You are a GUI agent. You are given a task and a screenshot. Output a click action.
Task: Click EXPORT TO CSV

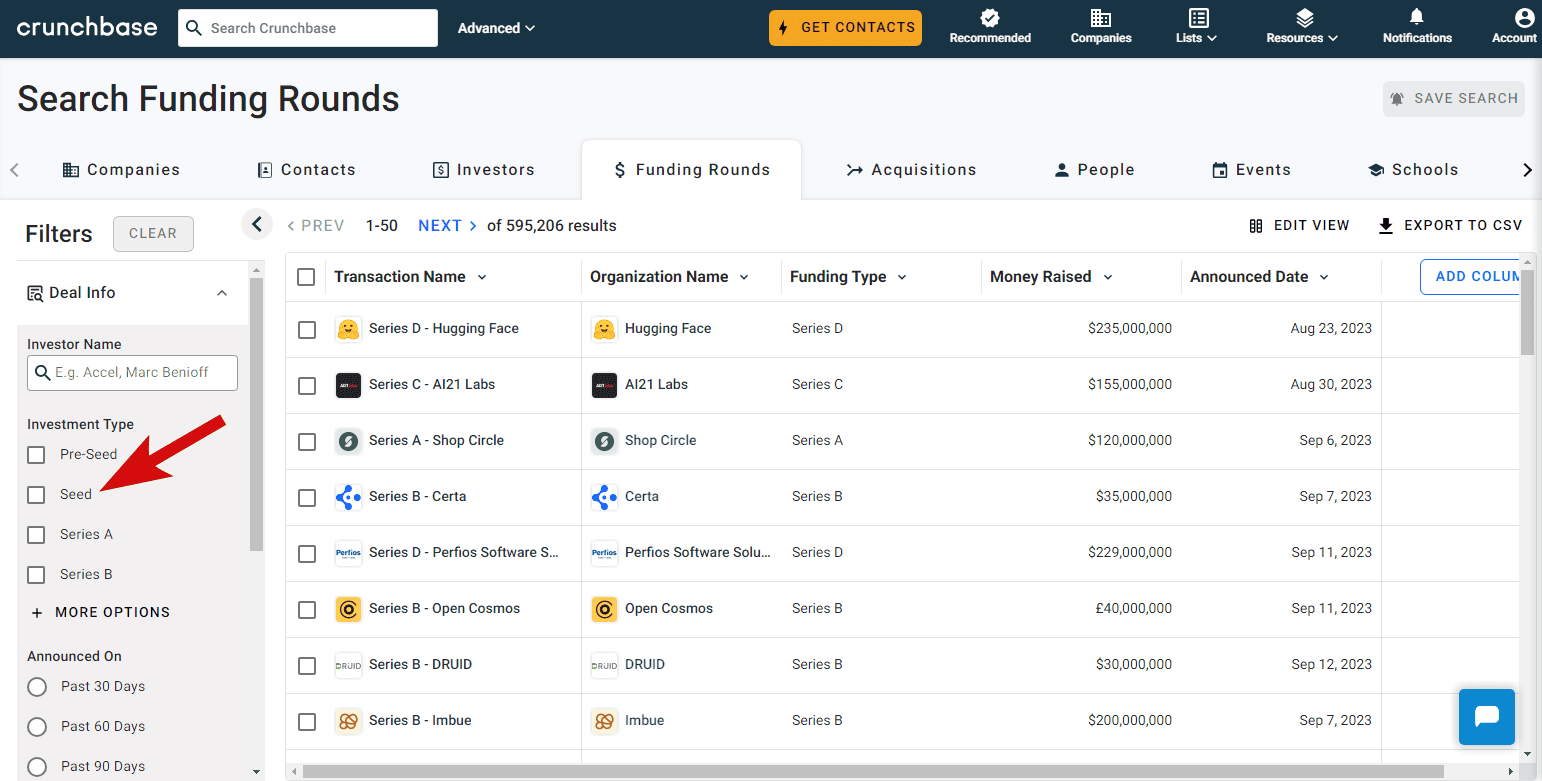pyautogui.click(x=1450, y=226)
